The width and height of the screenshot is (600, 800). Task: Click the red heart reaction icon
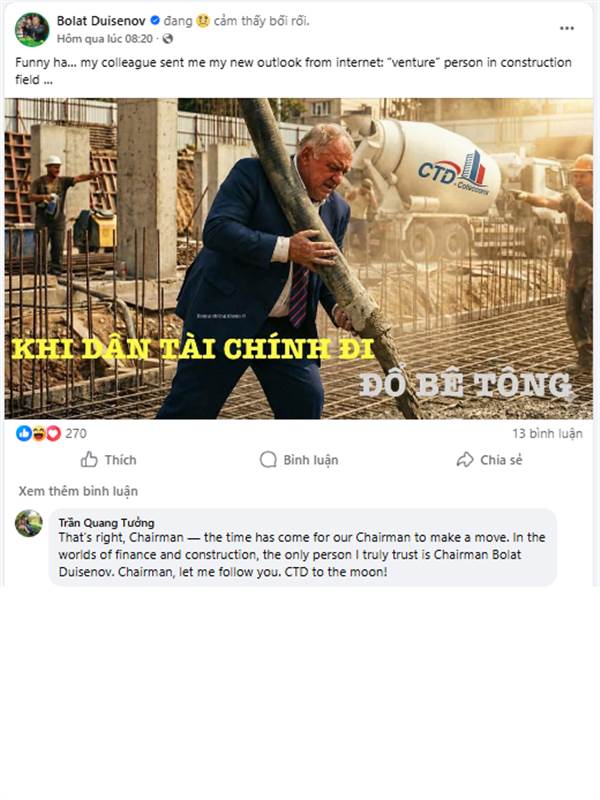pyautogui.click(x=53, y=434)
